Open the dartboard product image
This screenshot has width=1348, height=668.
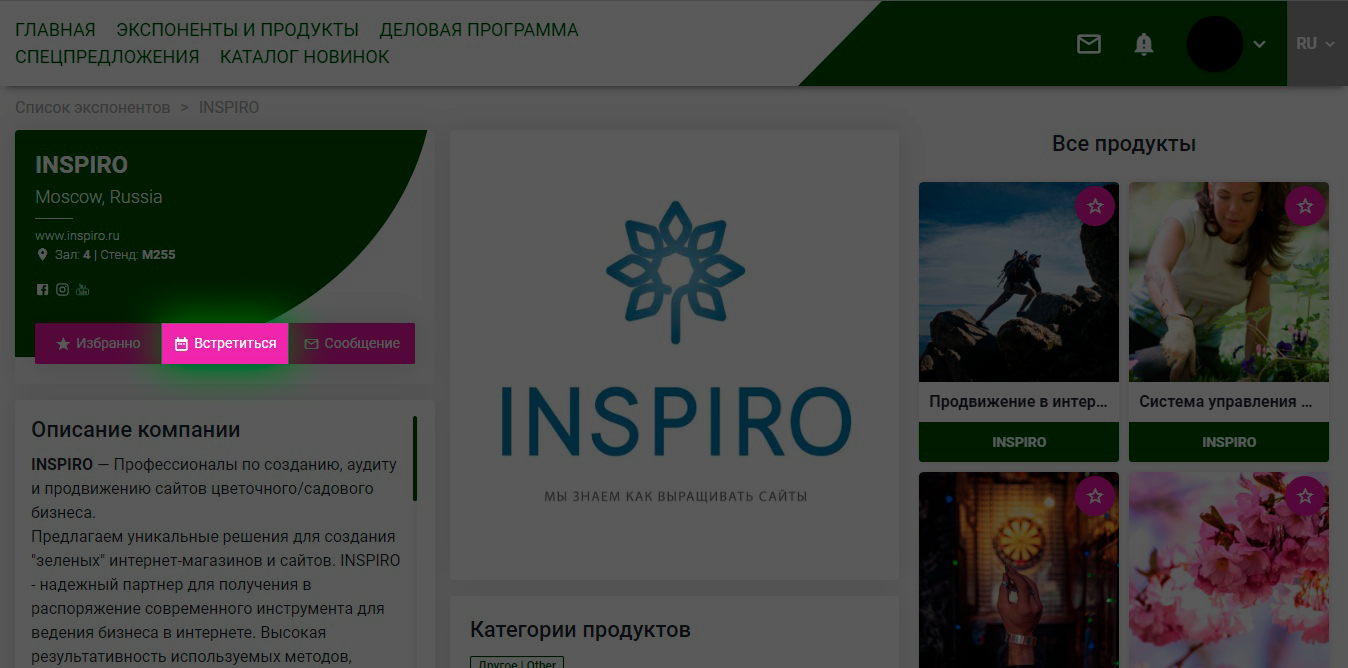click(1019, 570)
